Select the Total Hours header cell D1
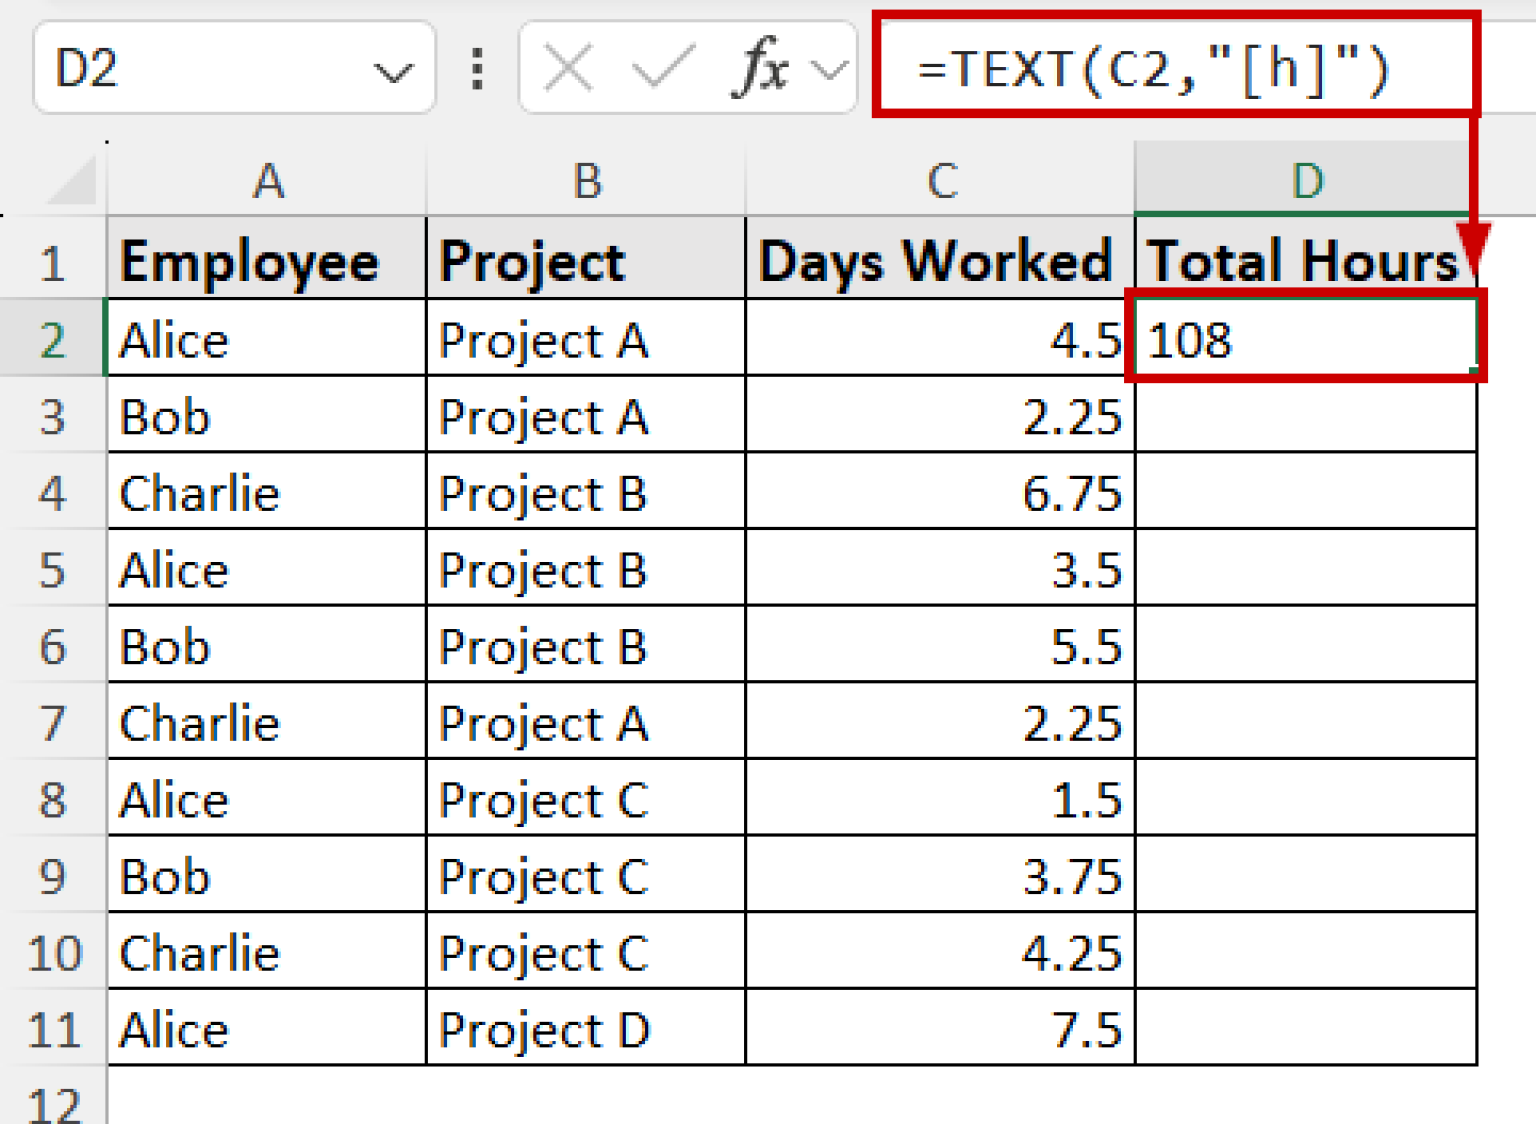This screenshot has height=1124, width=1536. point(1300,259)
